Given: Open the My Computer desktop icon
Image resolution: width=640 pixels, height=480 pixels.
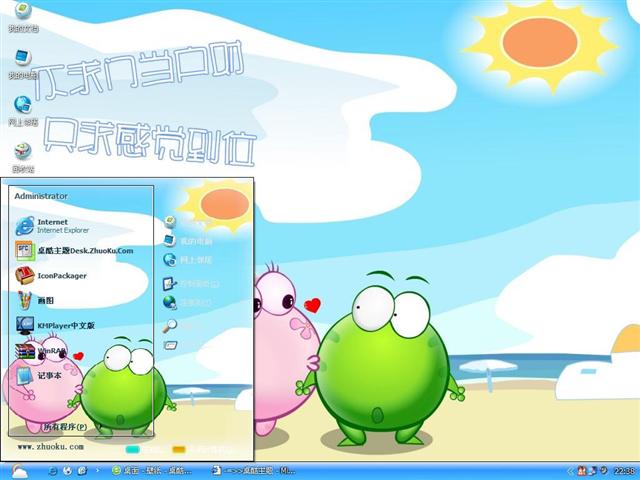Looking at the screenshot, I should pos(23,64).
